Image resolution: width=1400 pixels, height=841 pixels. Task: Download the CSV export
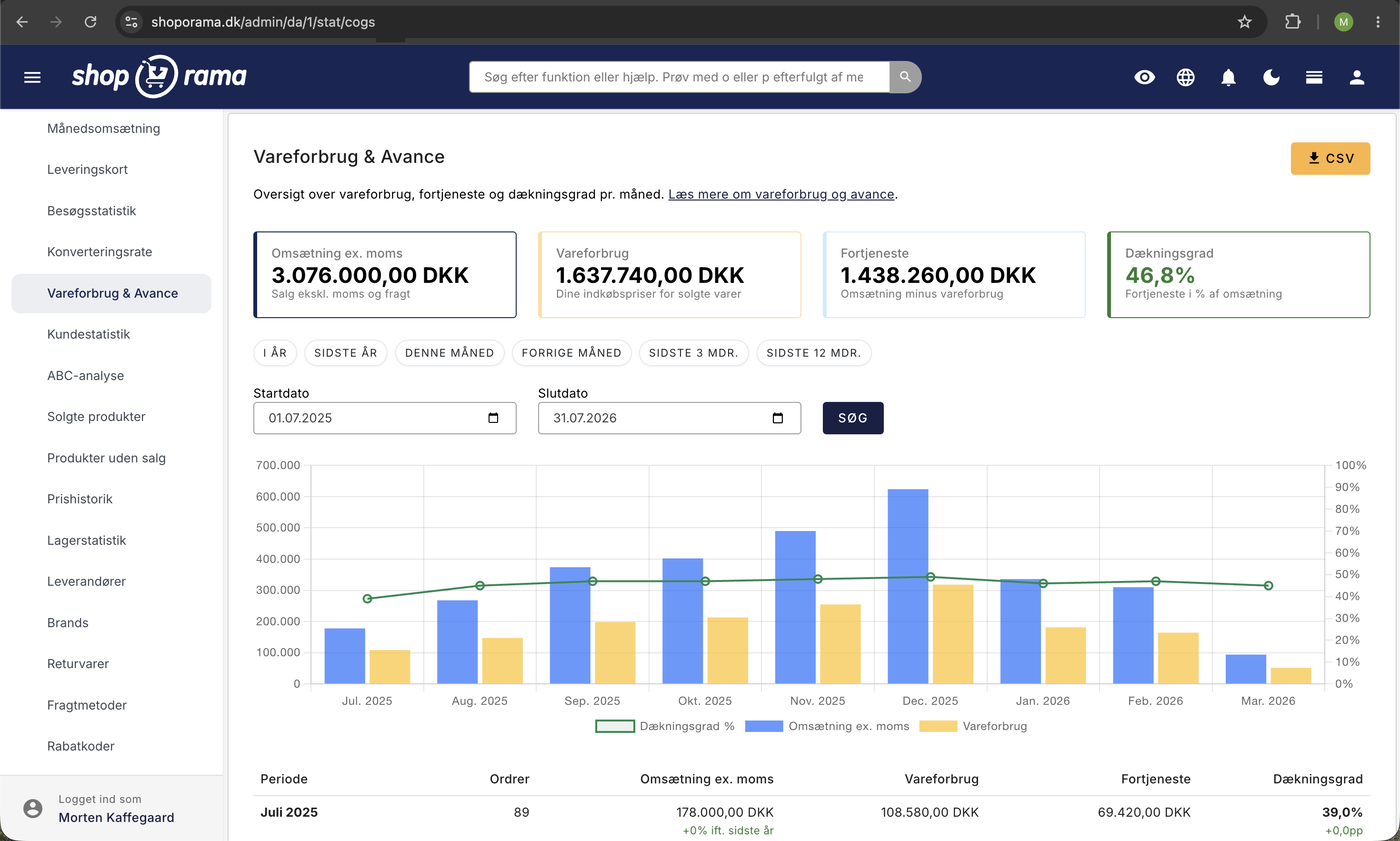coord(1330,158)
